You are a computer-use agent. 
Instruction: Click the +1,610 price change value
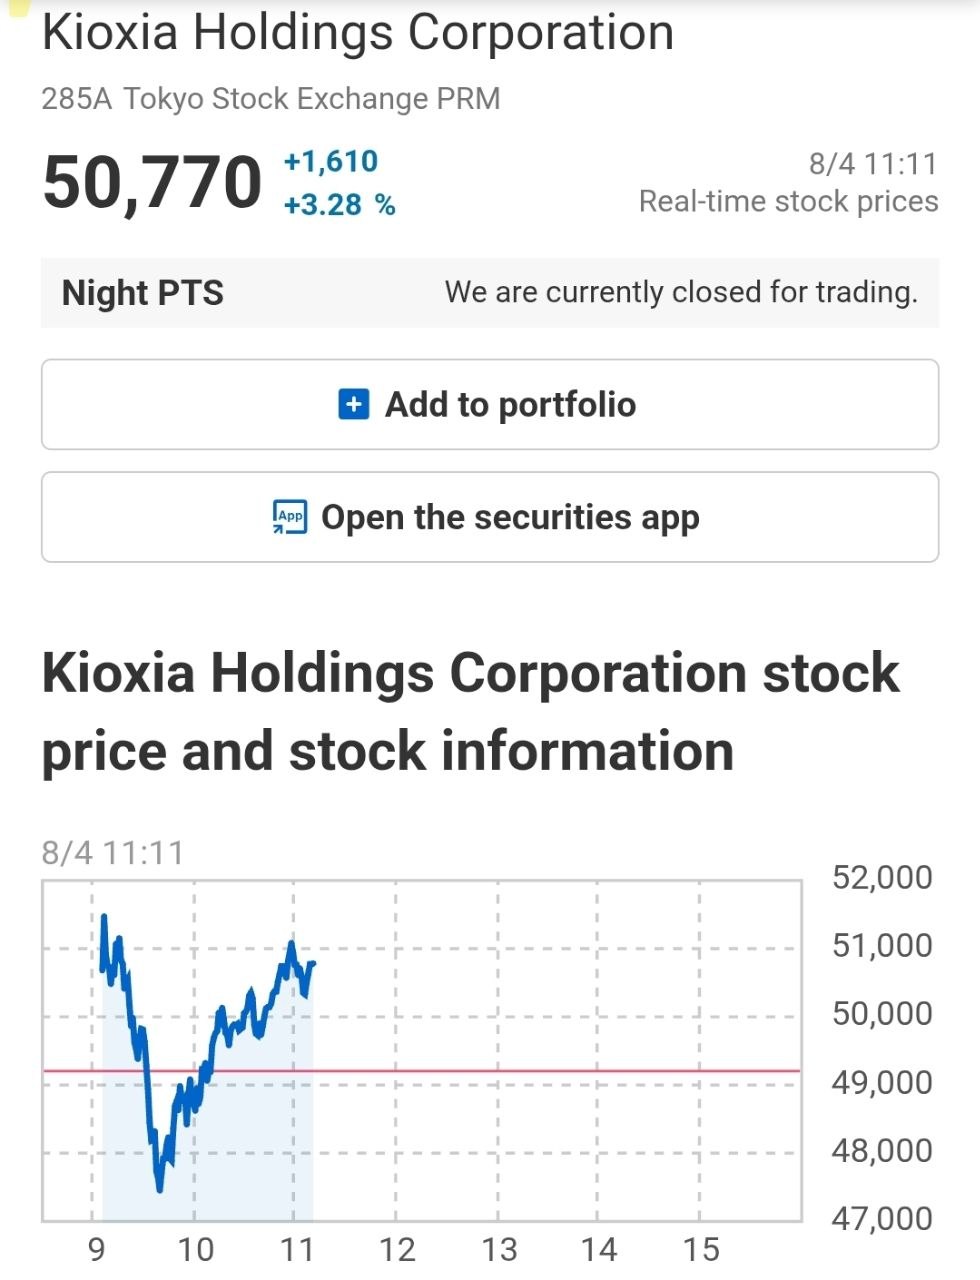coord(331,161)
